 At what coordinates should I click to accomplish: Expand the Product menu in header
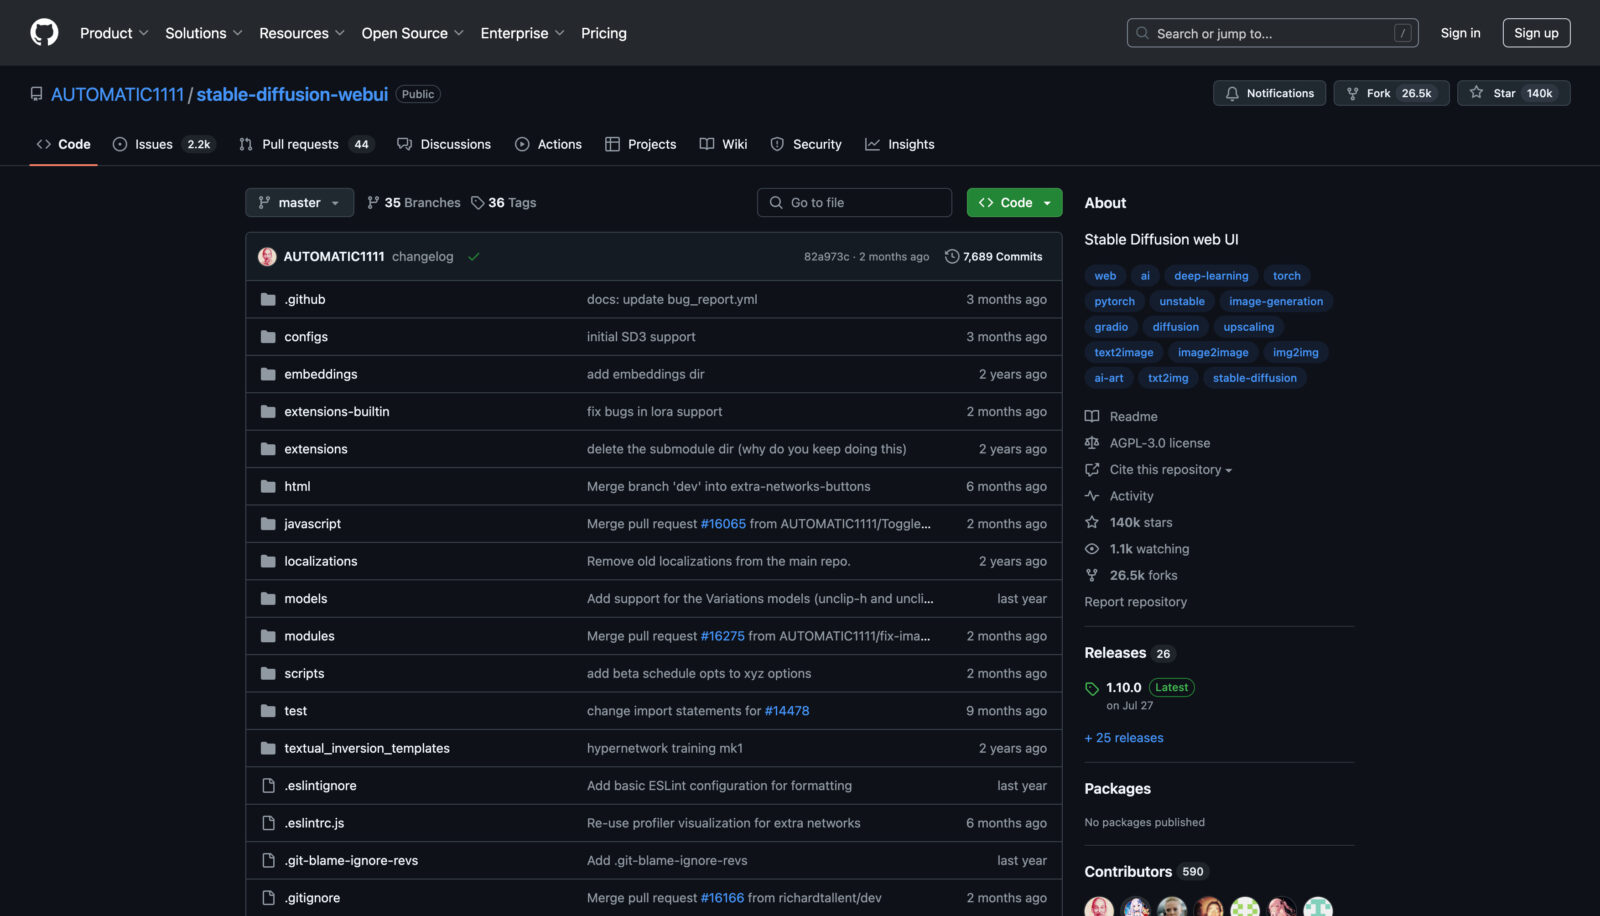[114, 33]
